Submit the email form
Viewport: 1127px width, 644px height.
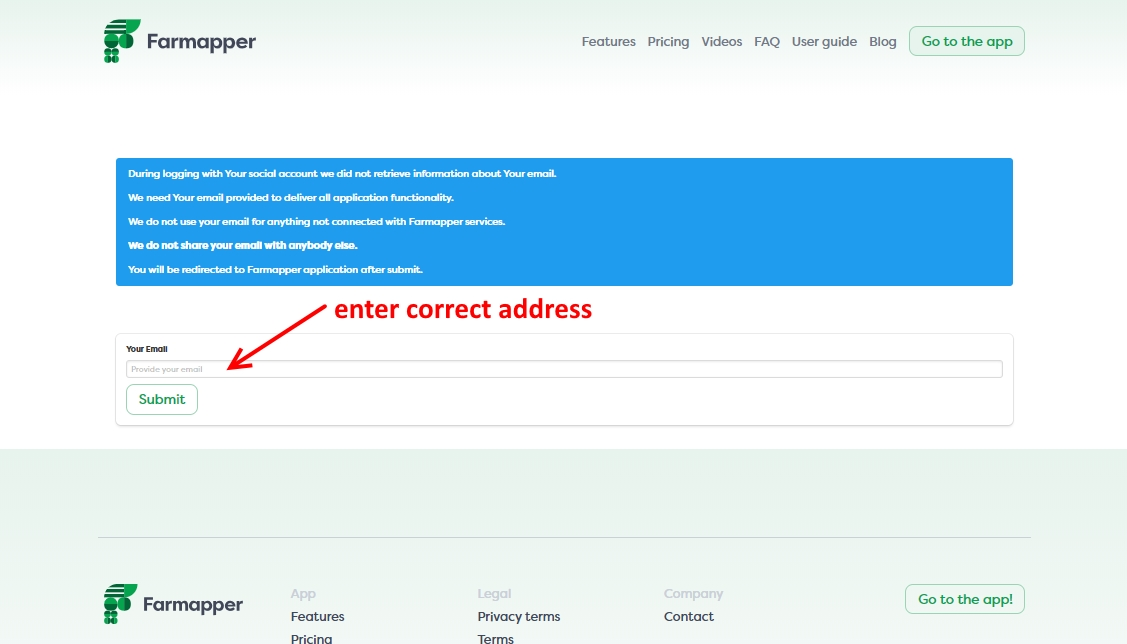[162, 399]
